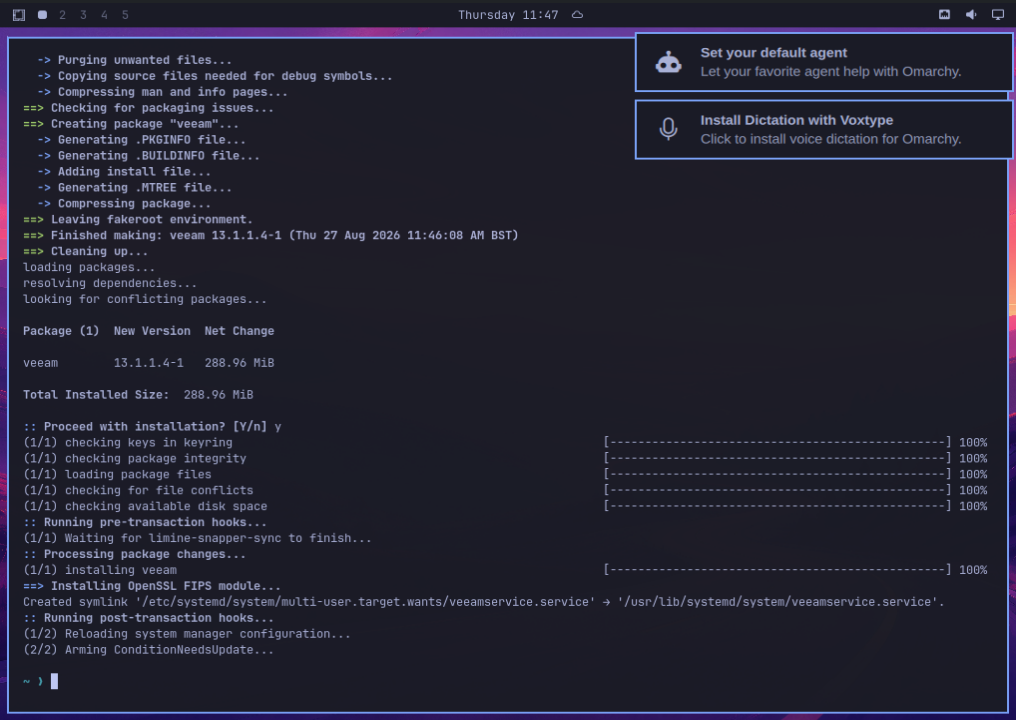Click progress bar for 'checking keys in keyring'
Image resolution: width=1016 pixels, height=720 pixels.
point(778,443)
